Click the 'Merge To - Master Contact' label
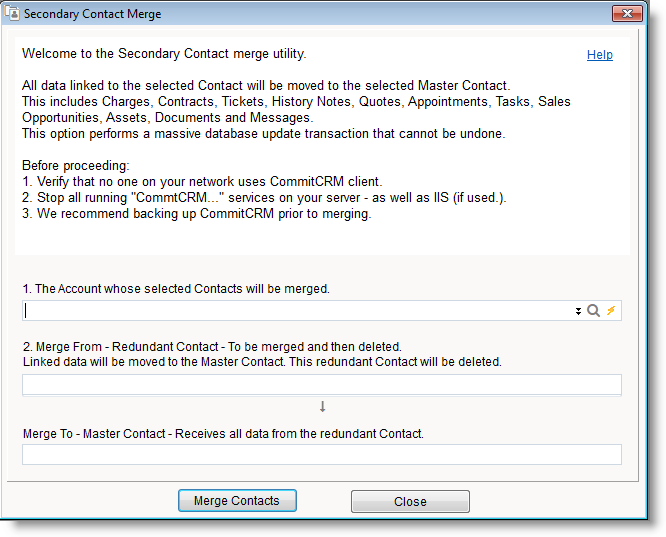The width and height of the screenshot is (666, 537). [x=223, y=434]
